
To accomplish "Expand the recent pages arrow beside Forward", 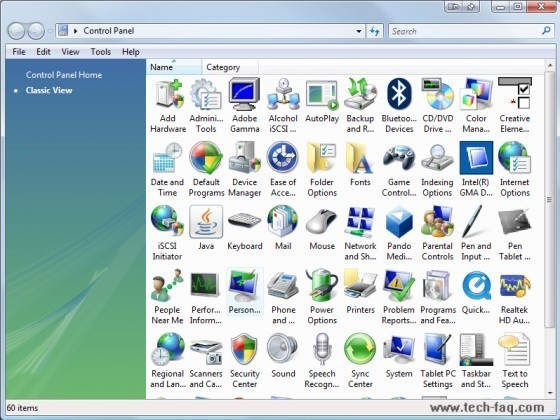I will [x=50, y=31].
